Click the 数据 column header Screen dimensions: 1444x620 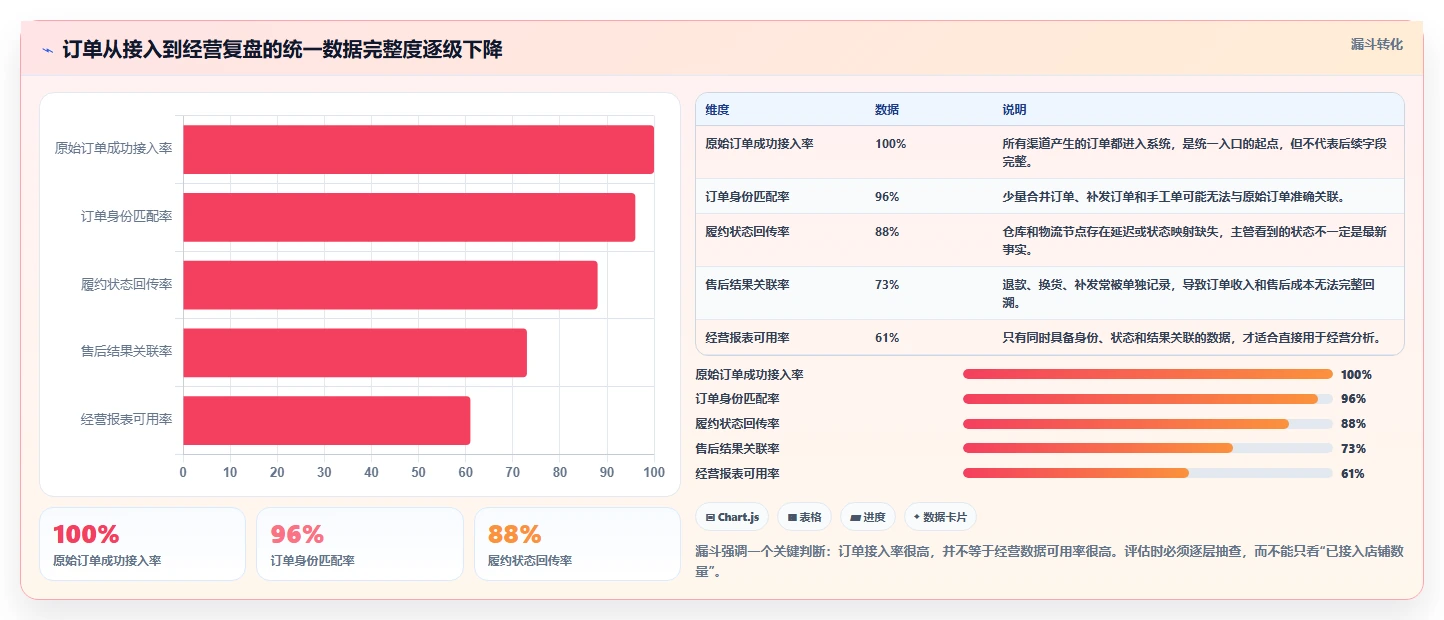pyautogui.click(x=887, y=110)
